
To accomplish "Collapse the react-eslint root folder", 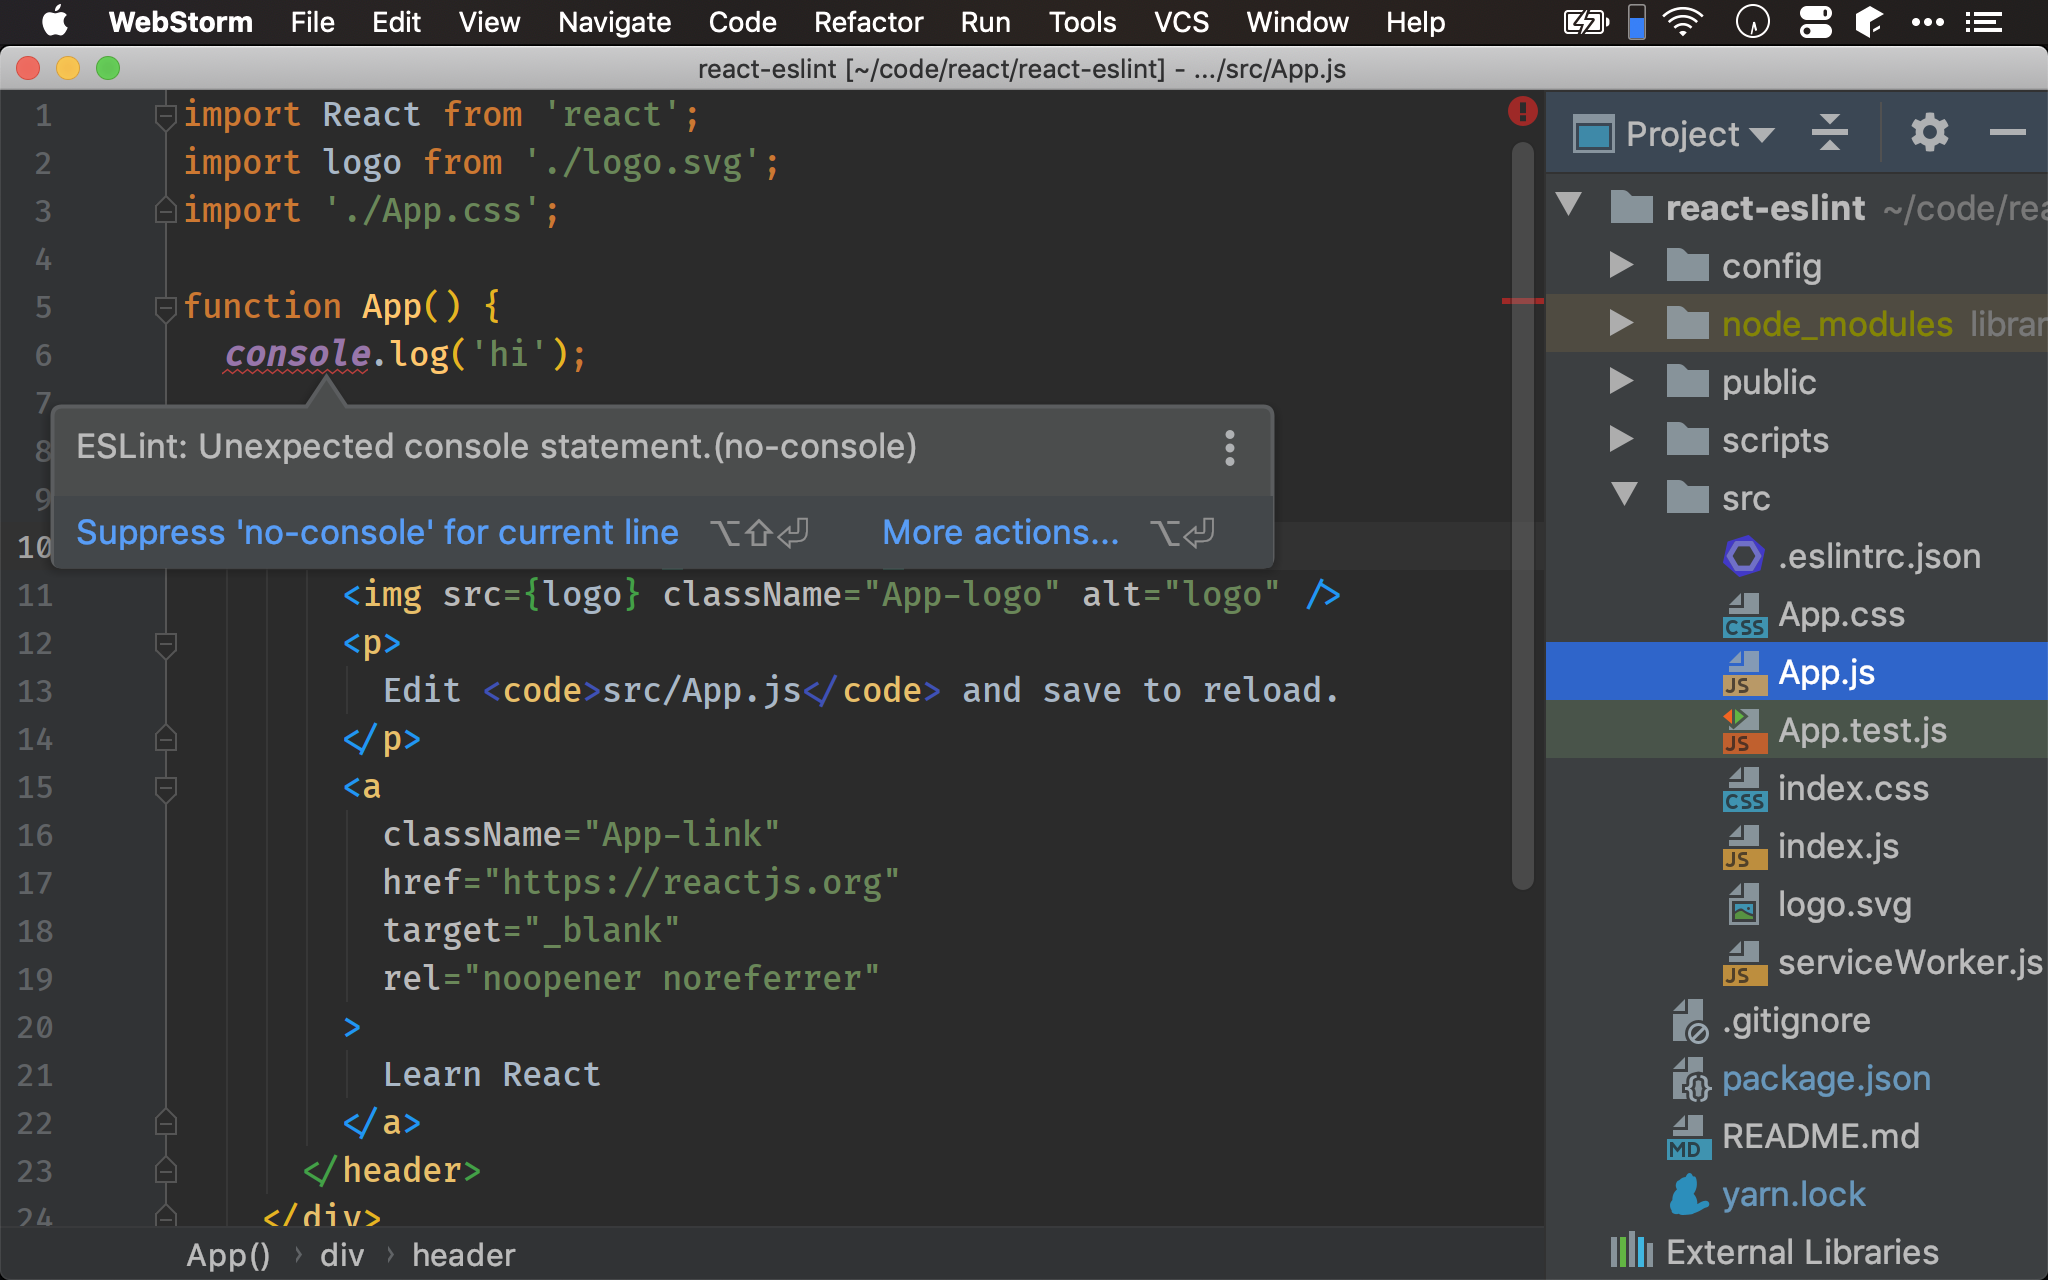I will [x=1569, y=205].
